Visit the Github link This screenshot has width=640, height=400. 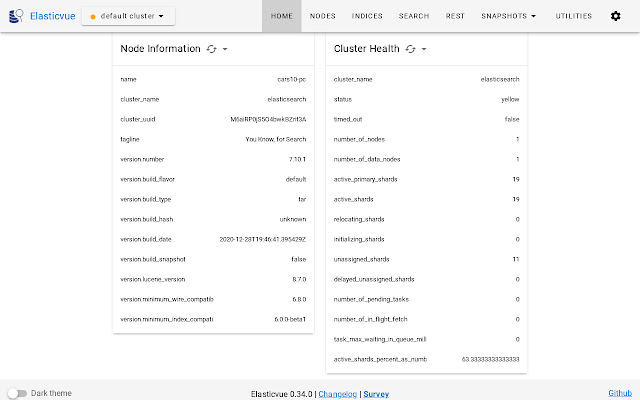click(x=620, y=393)
